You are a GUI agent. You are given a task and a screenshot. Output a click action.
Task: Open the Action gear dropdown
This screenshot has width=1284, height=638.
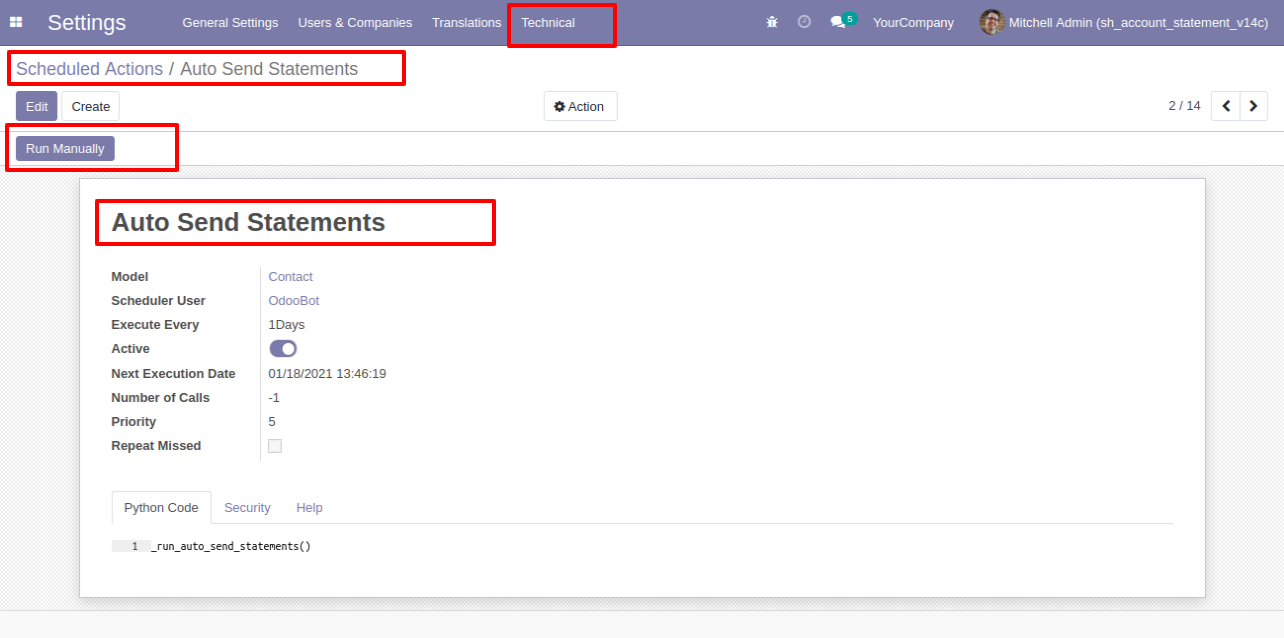580,106
